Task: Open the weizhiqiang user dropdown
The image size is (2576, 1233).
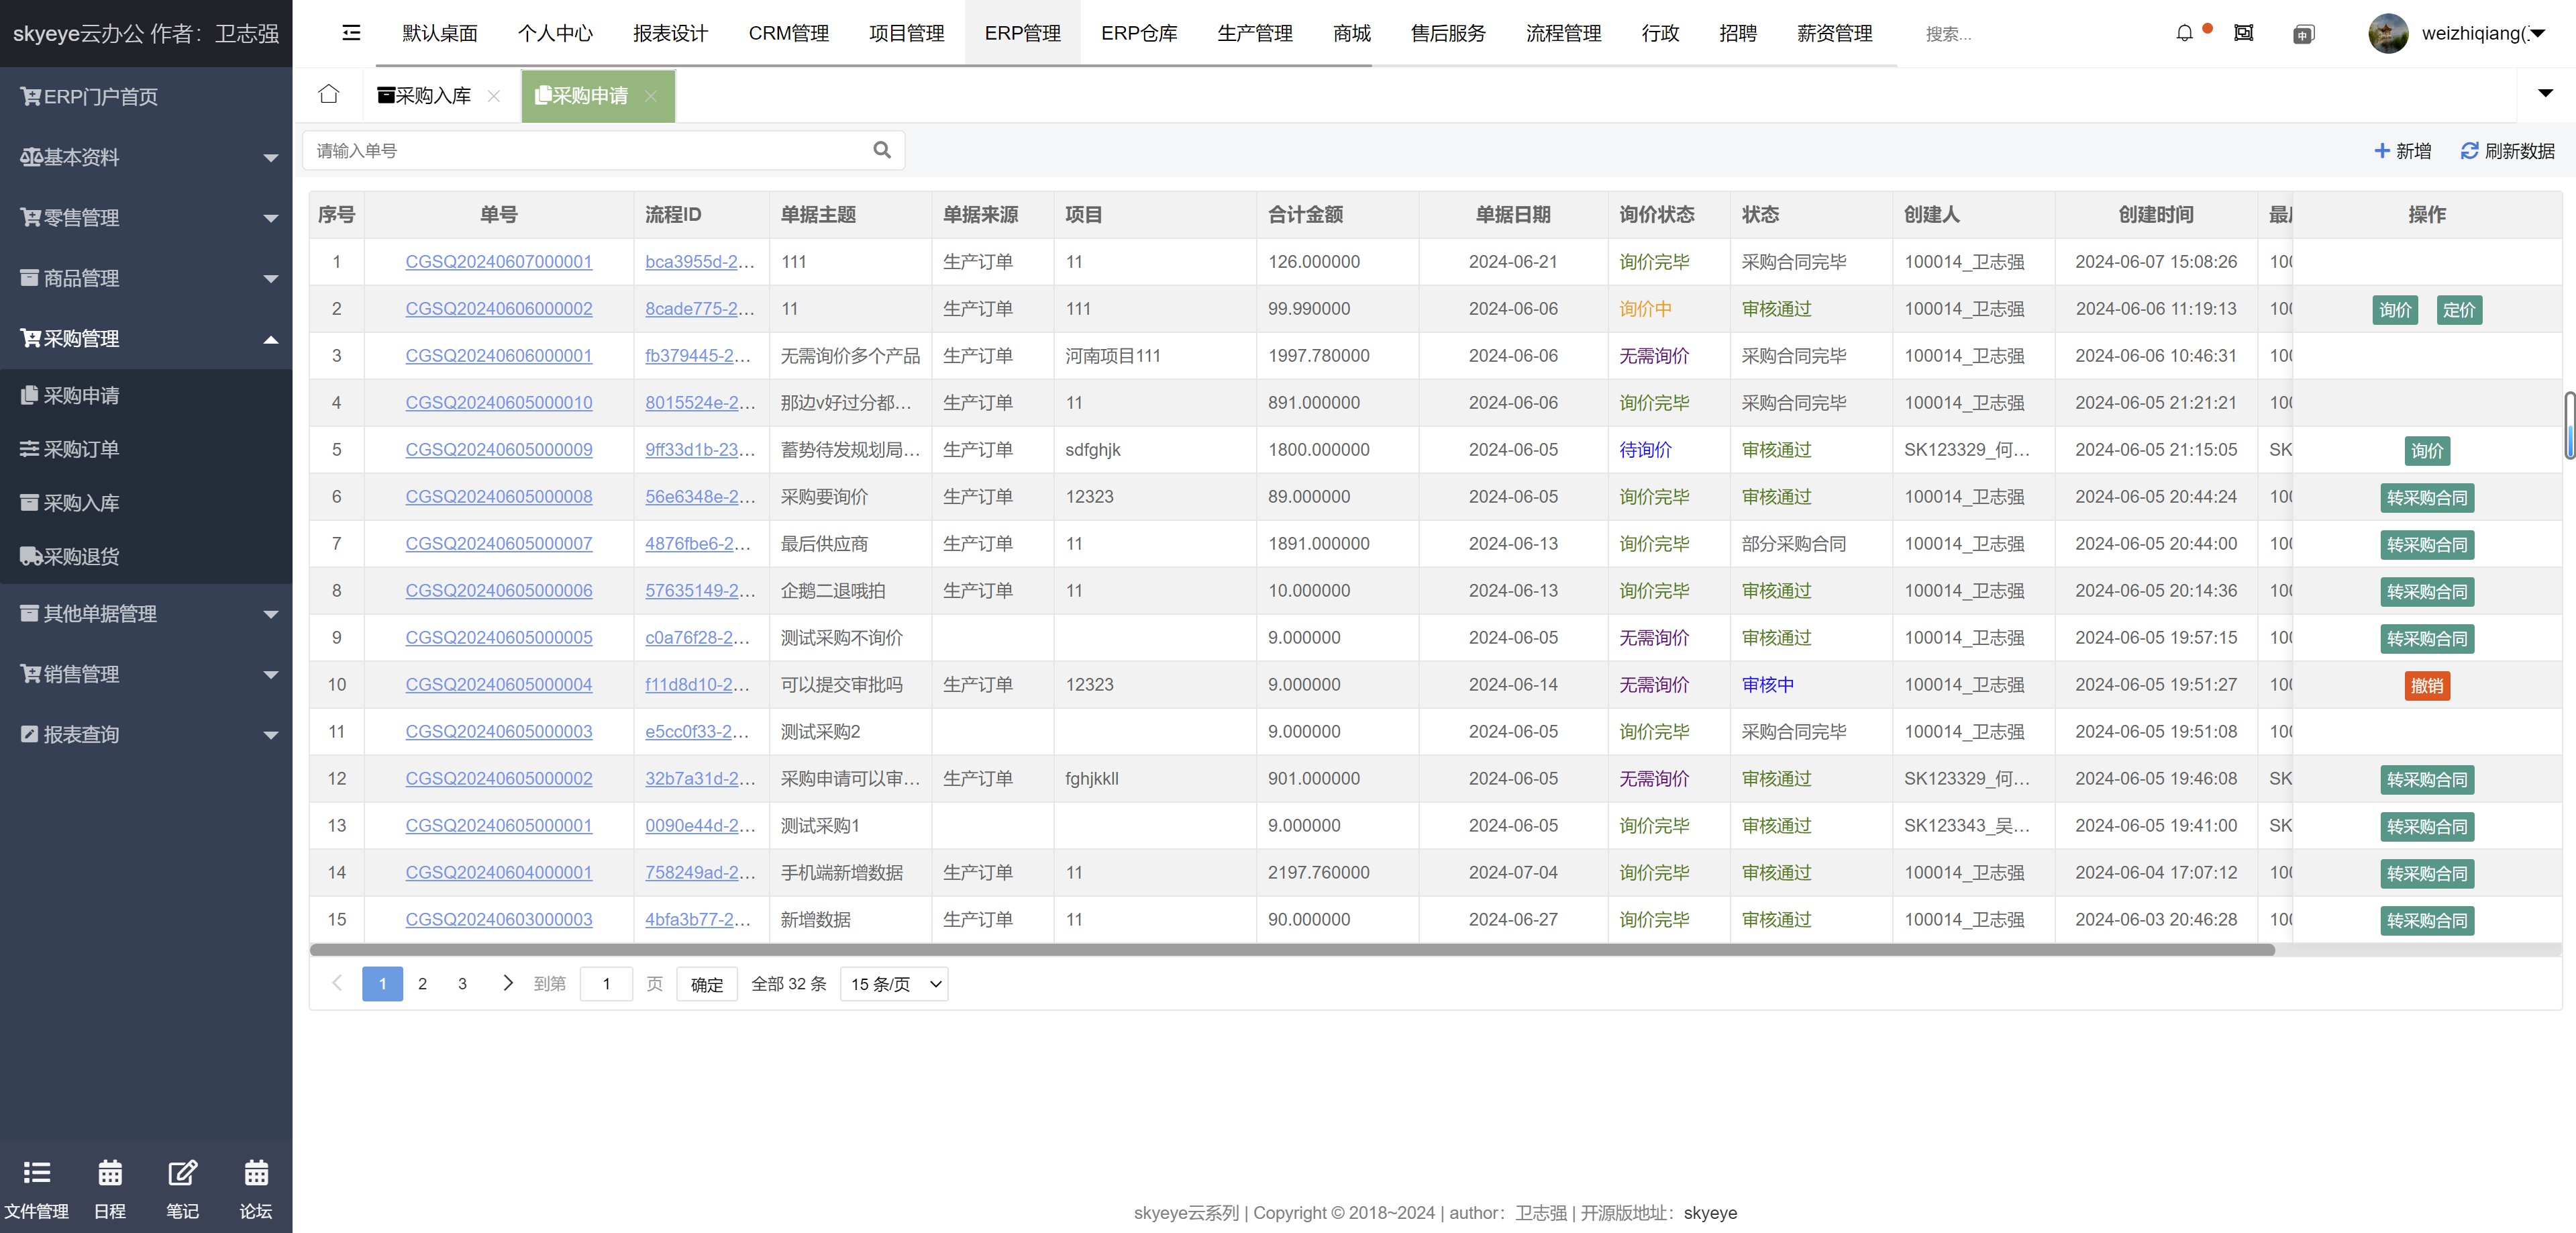Action: coord(2470,33)
